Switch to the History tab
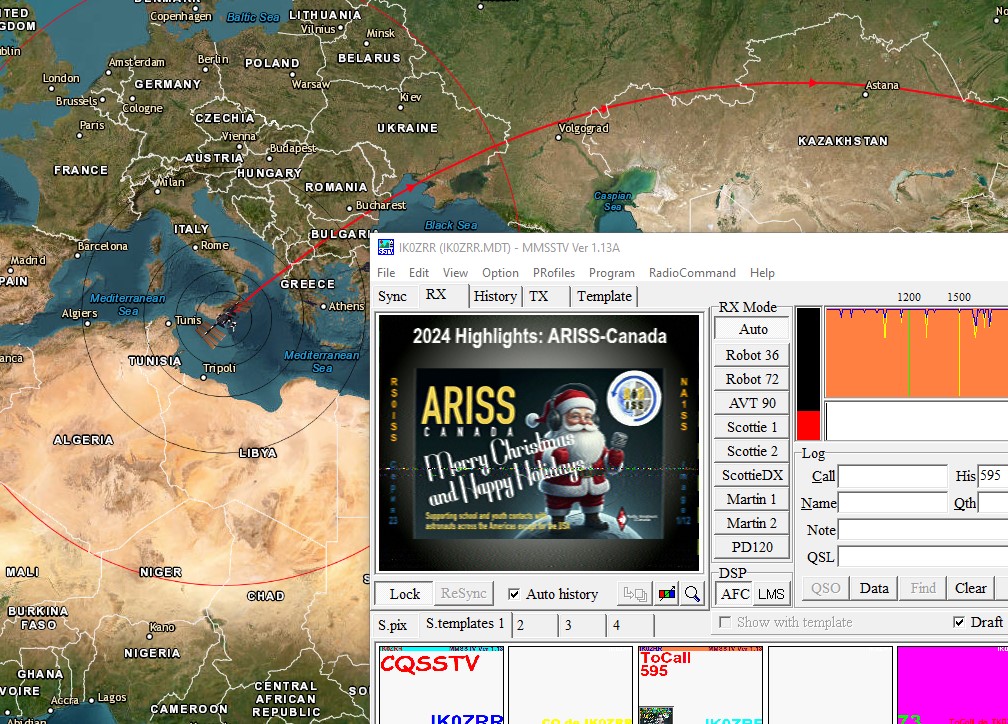1008x724 pixels. point(495,296)
